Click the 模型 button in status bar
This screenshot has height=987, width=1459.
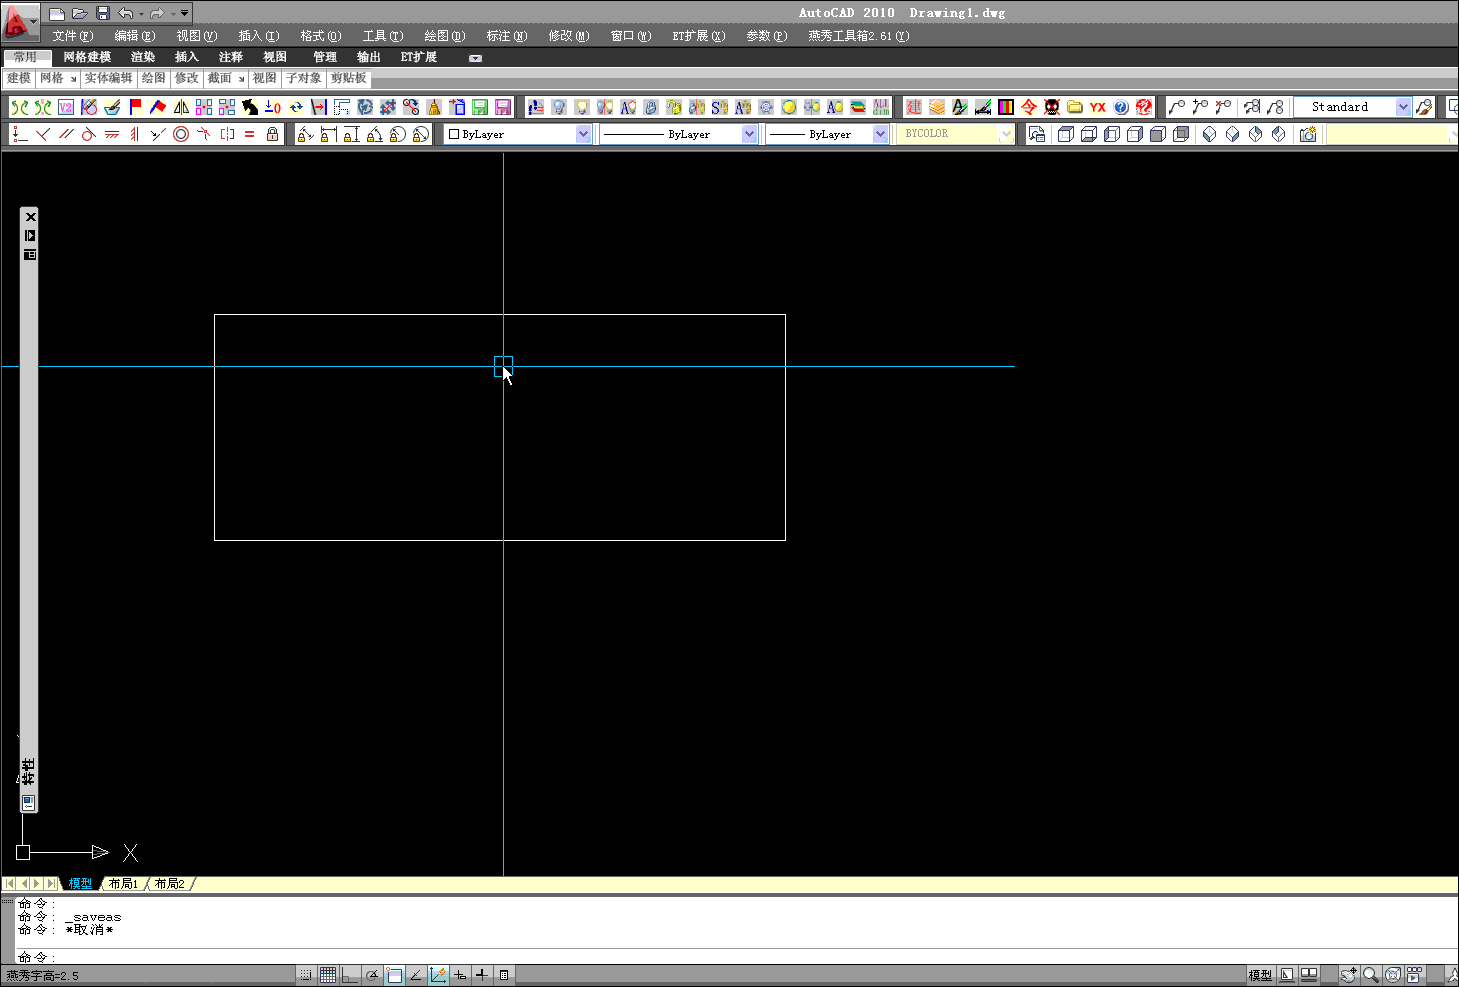(x=1260, y=975)
